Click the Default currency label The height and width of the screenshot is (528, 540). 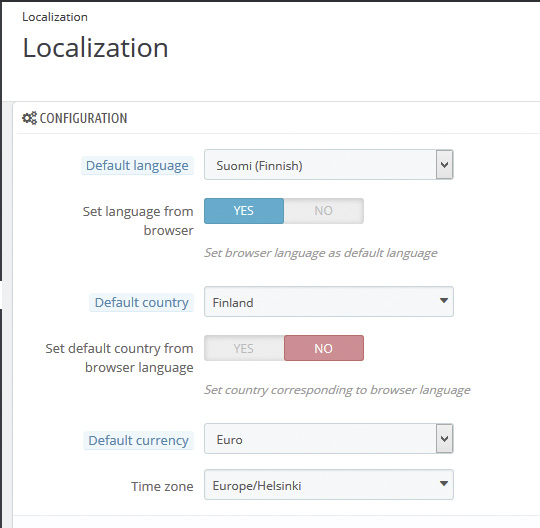point(138,441)
